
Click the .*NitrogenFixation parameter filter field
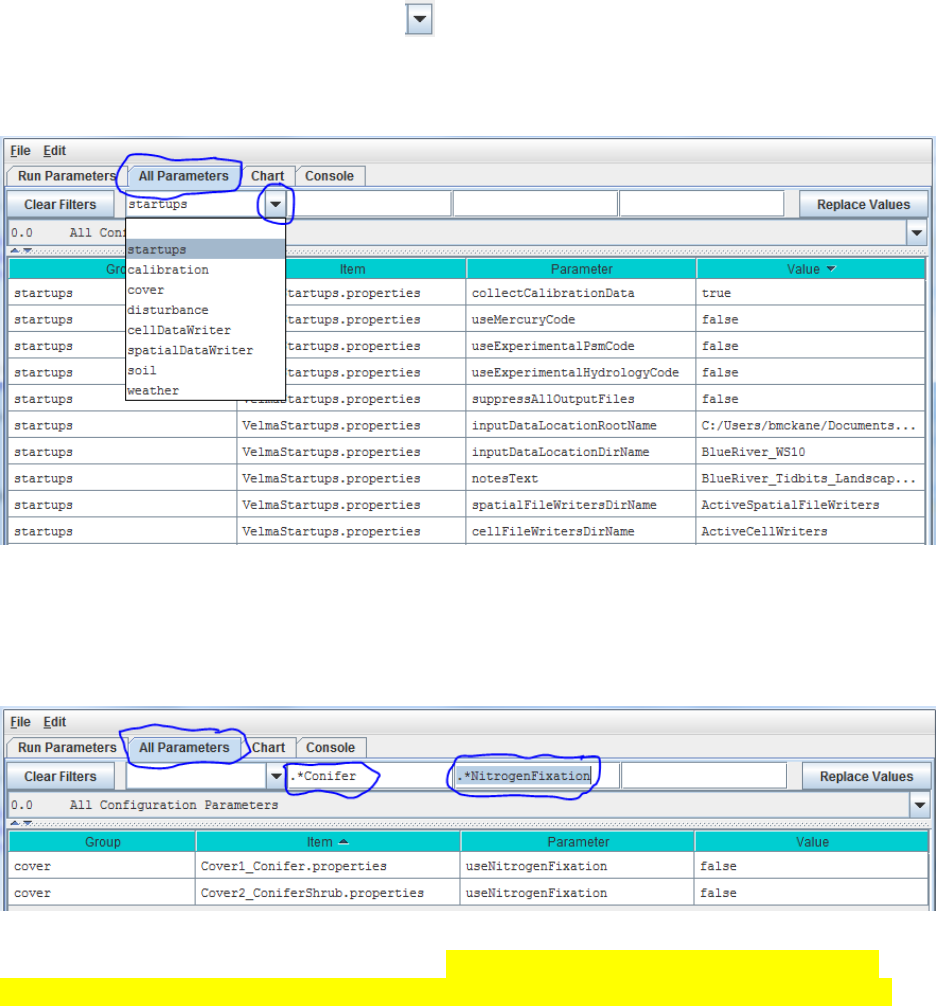coord(536,776)
